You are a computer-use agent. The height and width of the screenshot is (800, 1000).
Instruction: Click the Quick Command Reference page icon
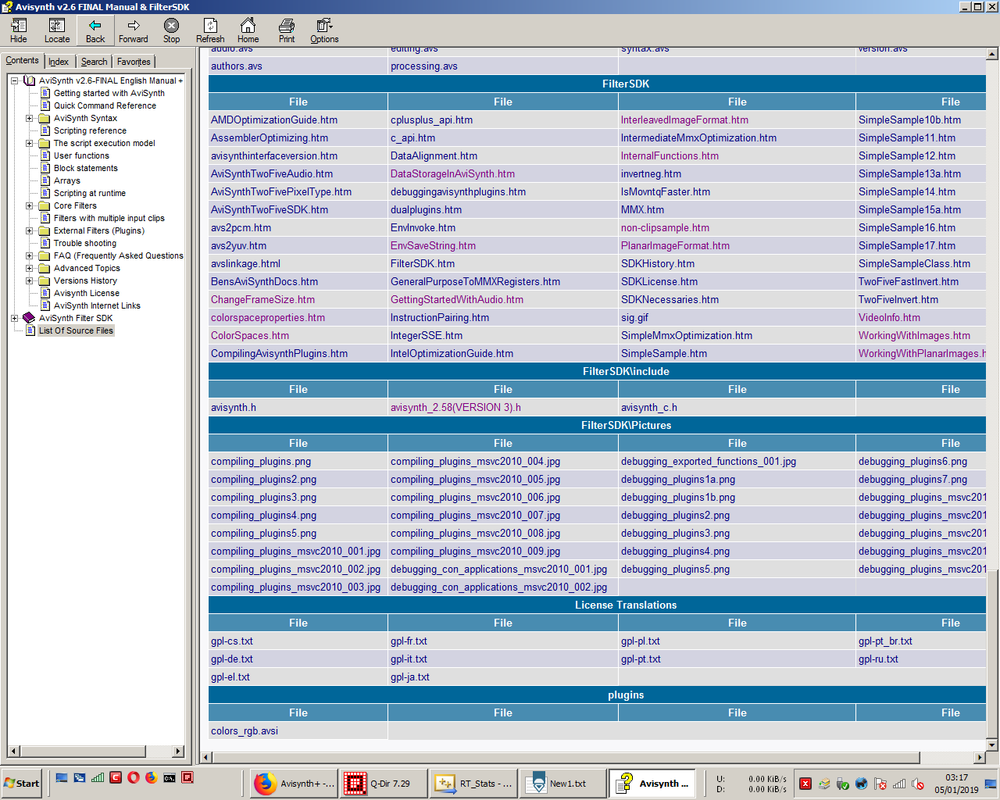point(45,105)
